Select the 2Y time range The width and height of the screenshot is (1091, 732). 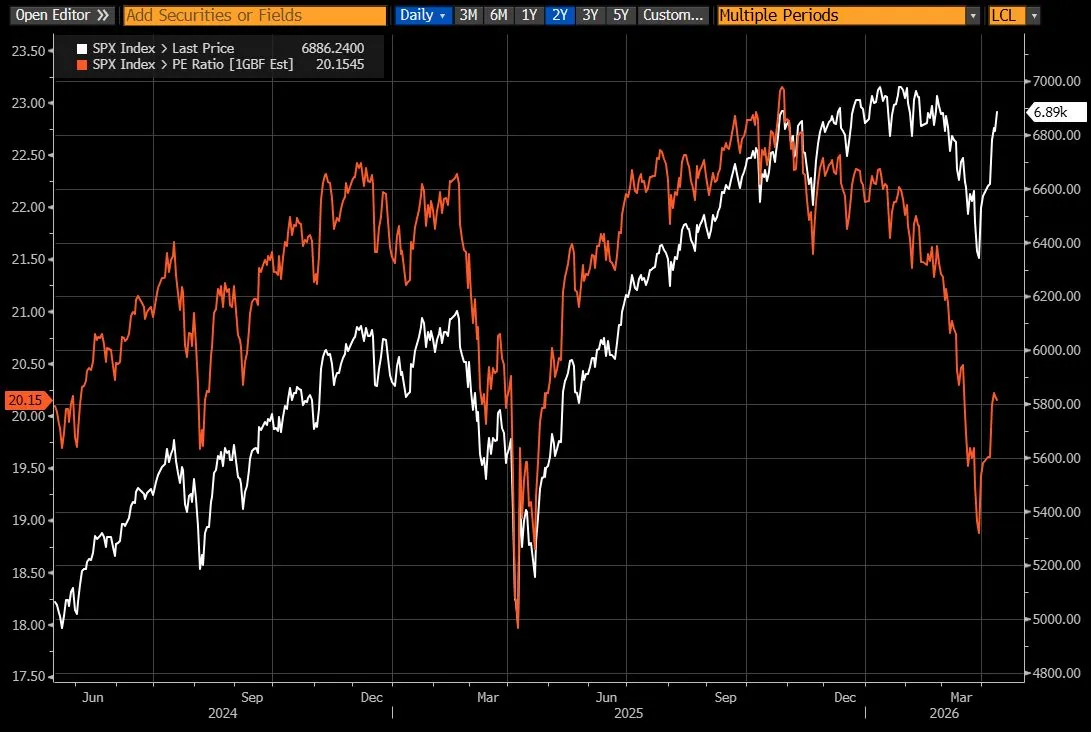coord(560,15)
